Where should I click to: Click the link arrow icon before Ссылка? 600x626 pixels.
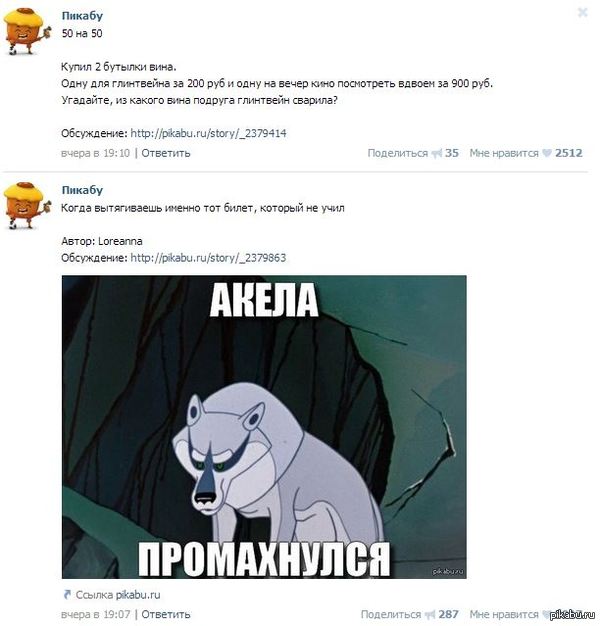[67, 594]
